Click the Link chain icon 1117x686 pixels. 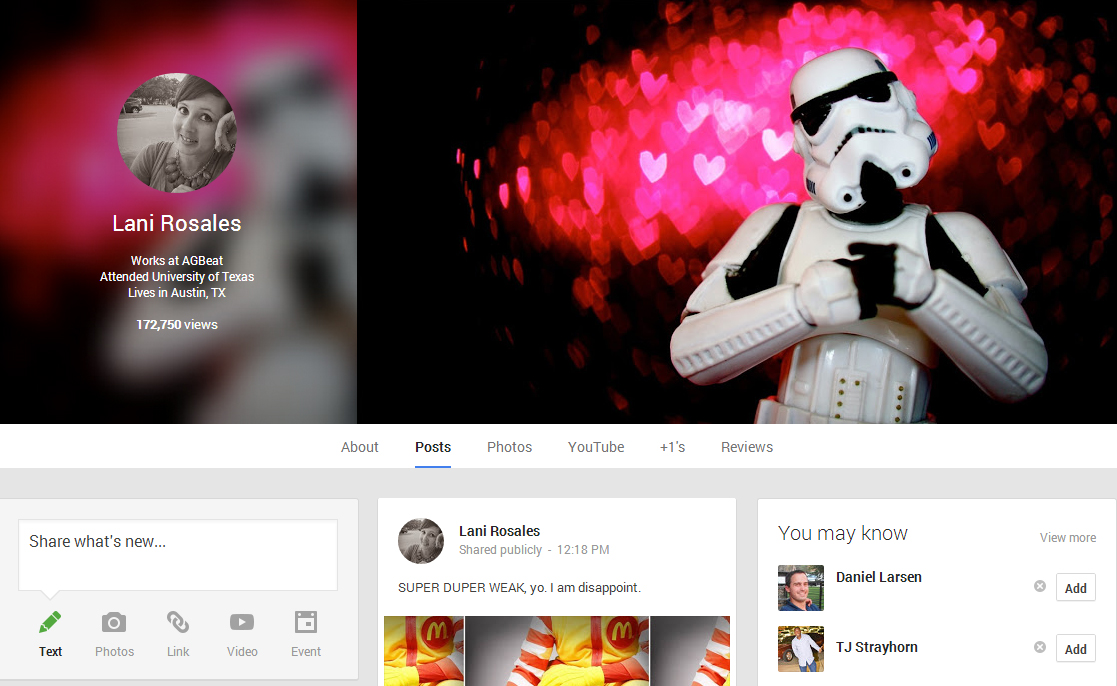178,623
